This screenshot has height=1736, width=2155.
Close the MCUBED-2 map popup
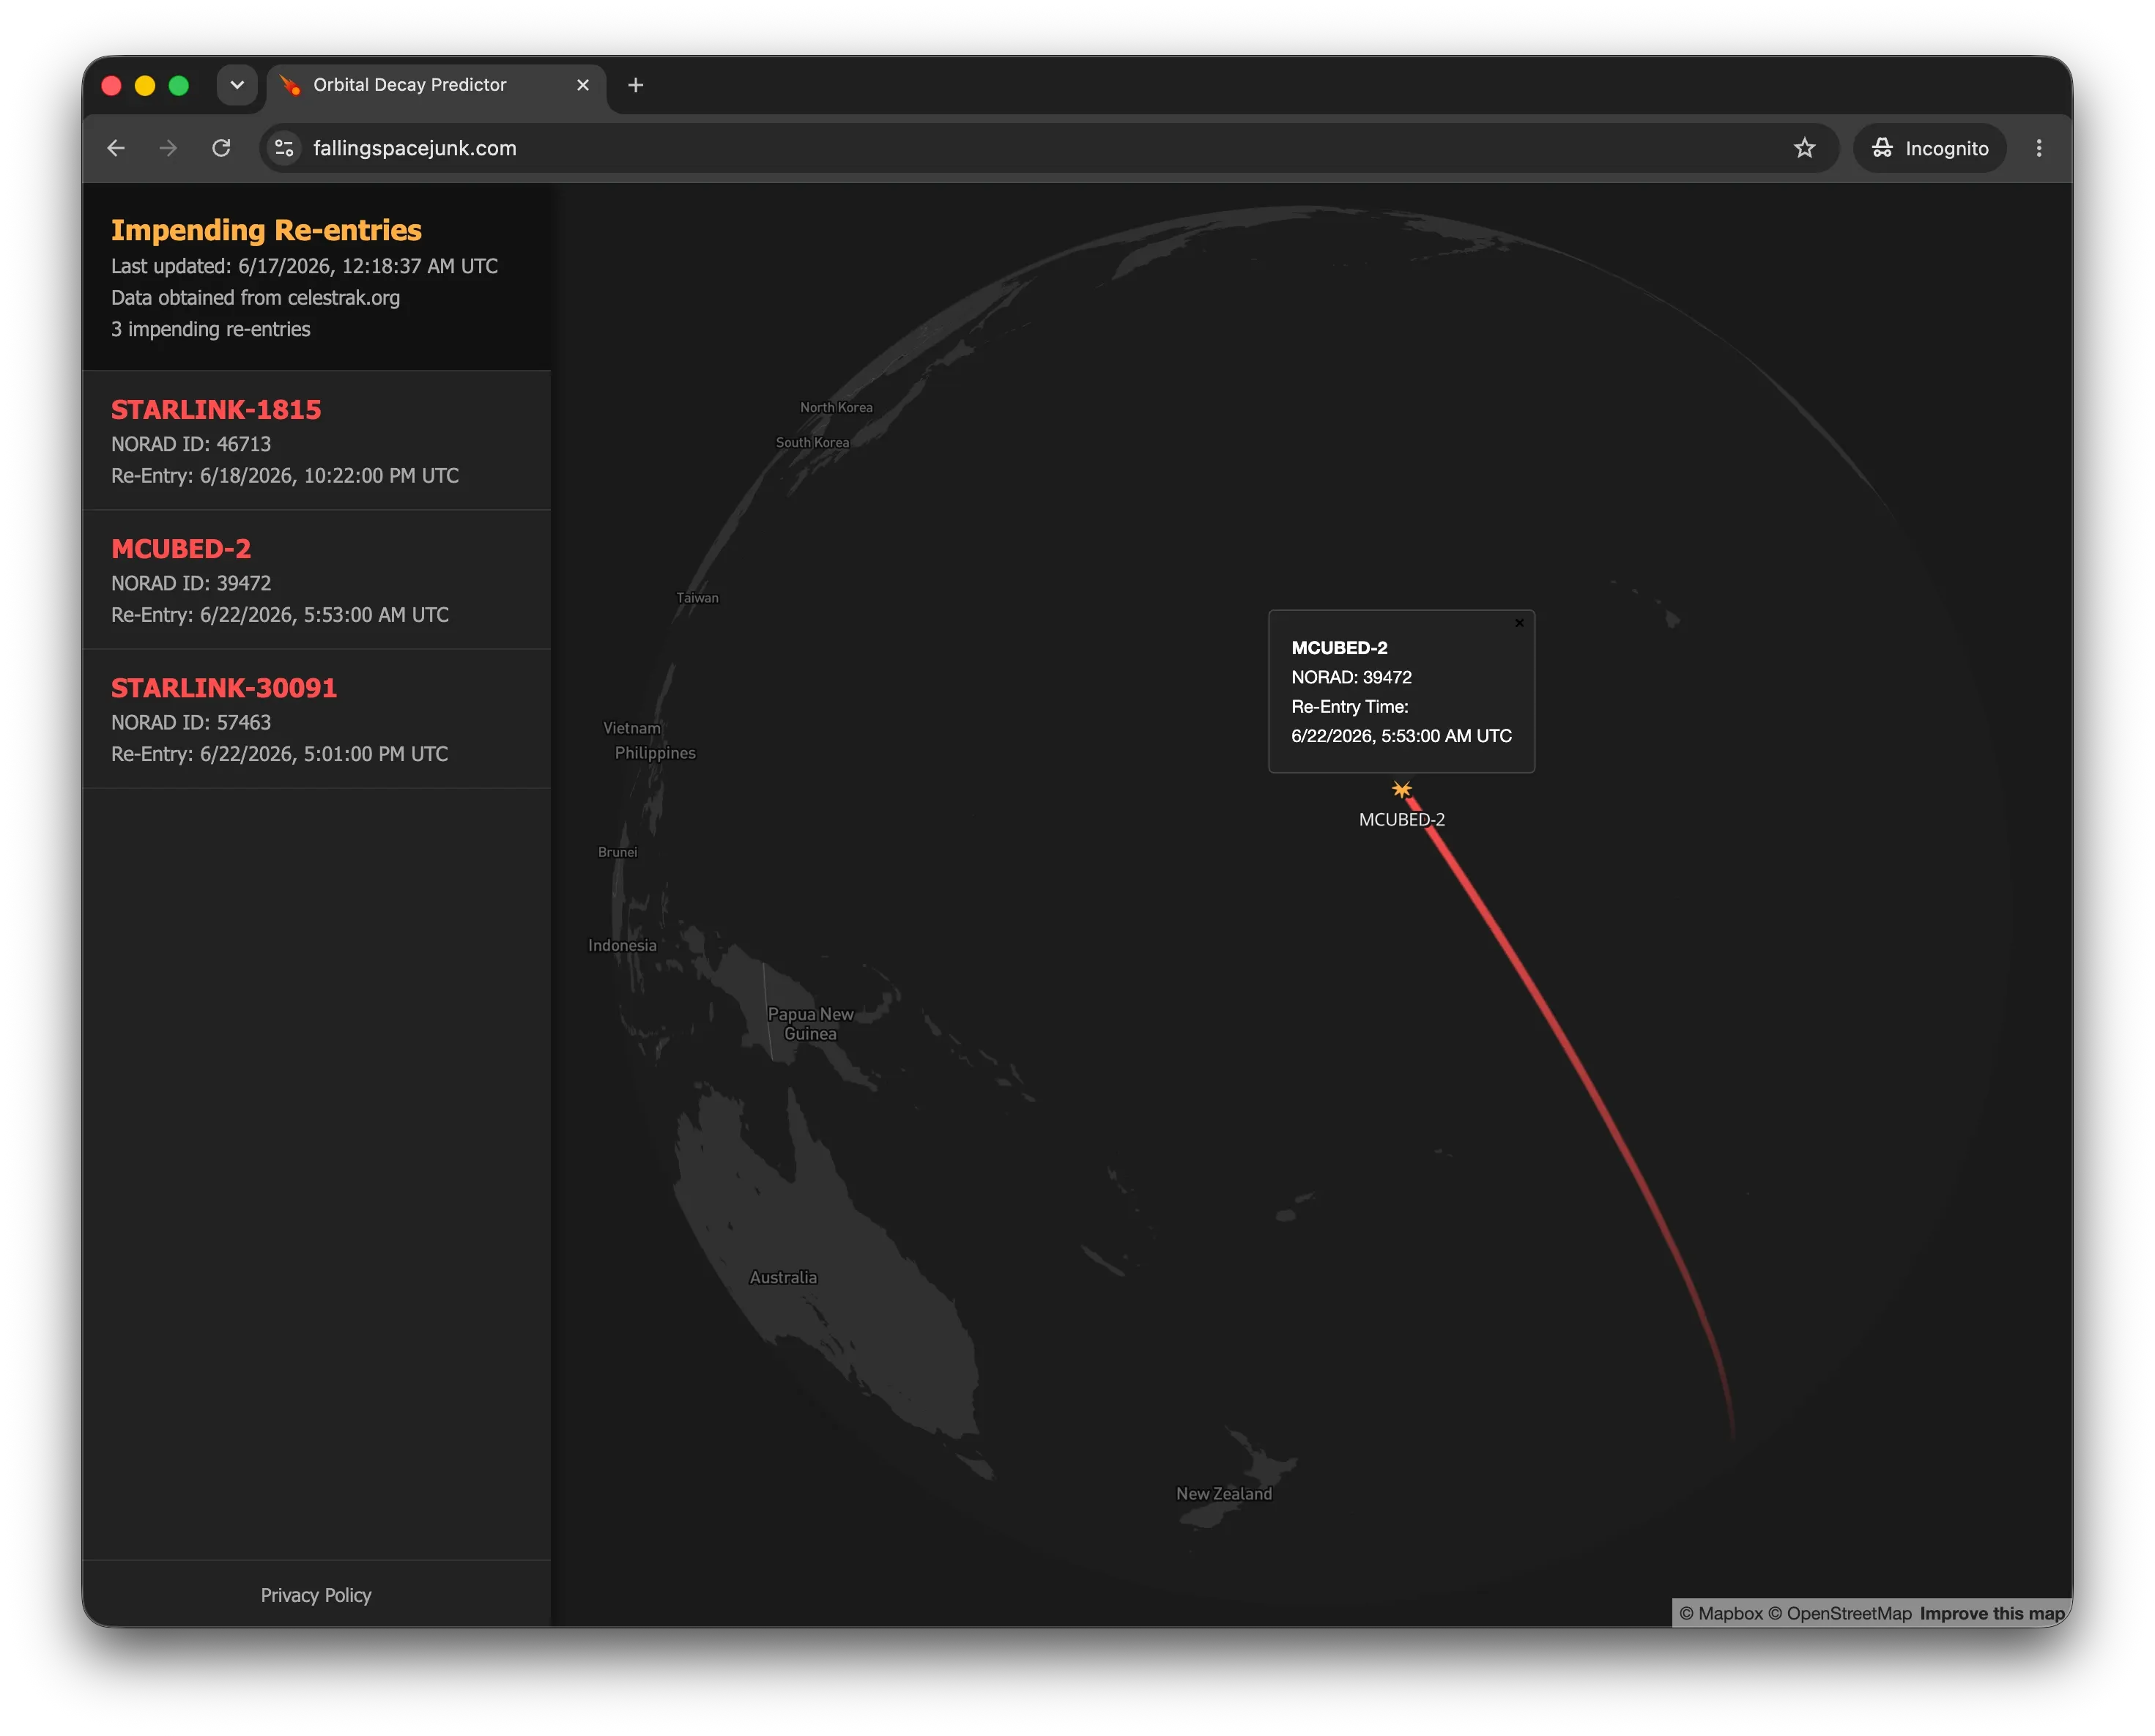click(x=1519, y=623)
